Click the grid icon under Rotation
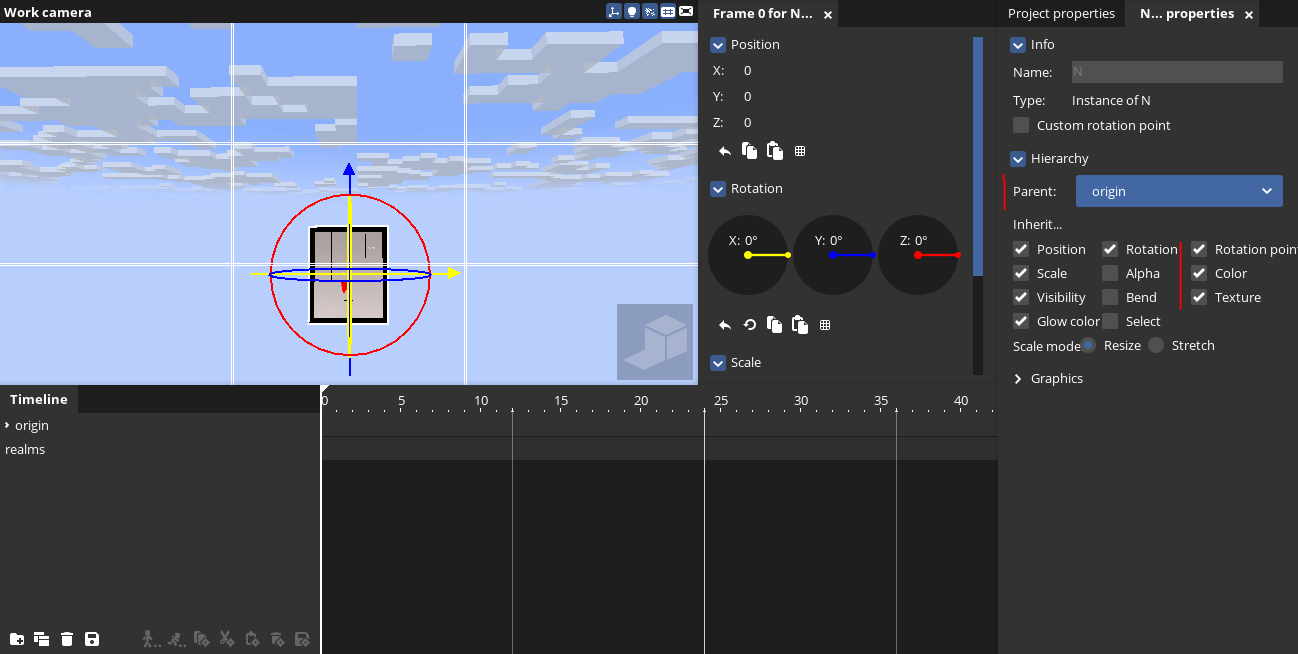Viewport: 1298px width, 654px height. tap(825, 325)
